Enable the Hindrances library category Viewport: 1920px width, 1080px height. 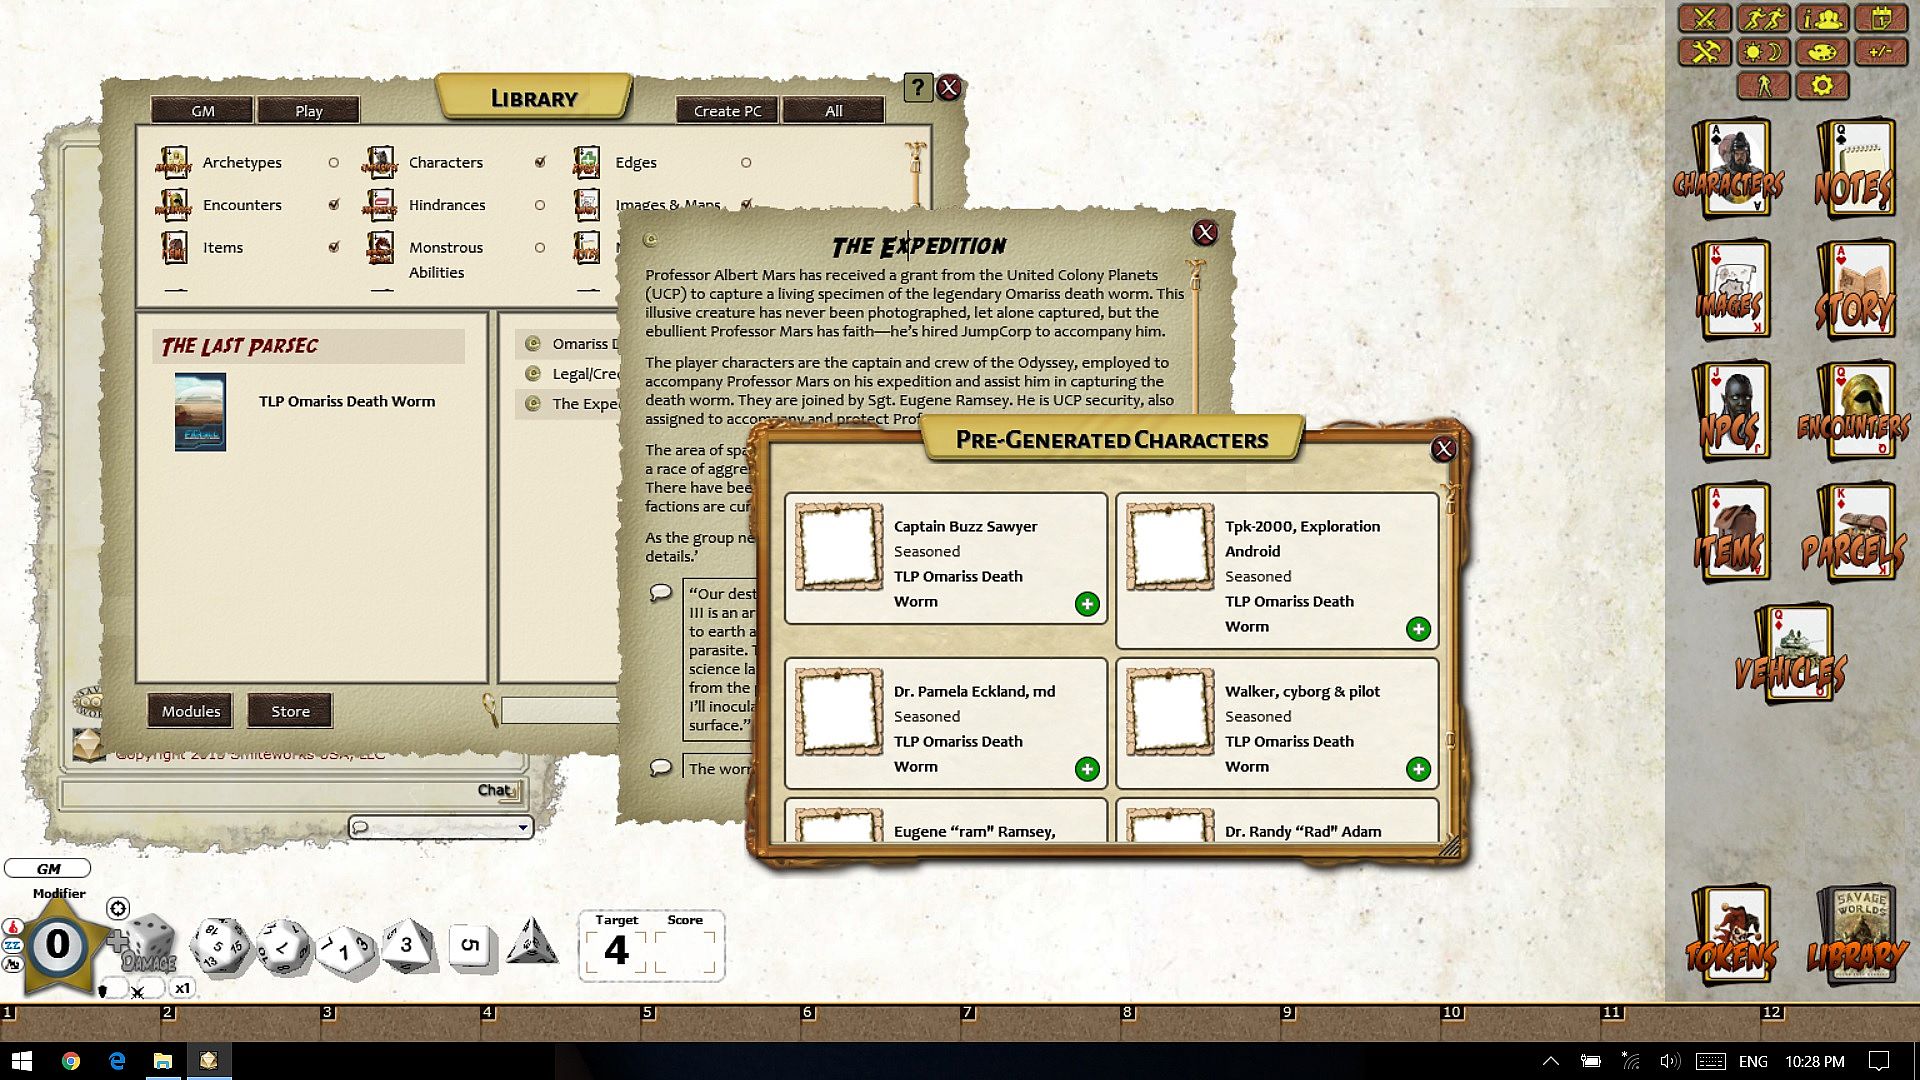pos(539,205)
